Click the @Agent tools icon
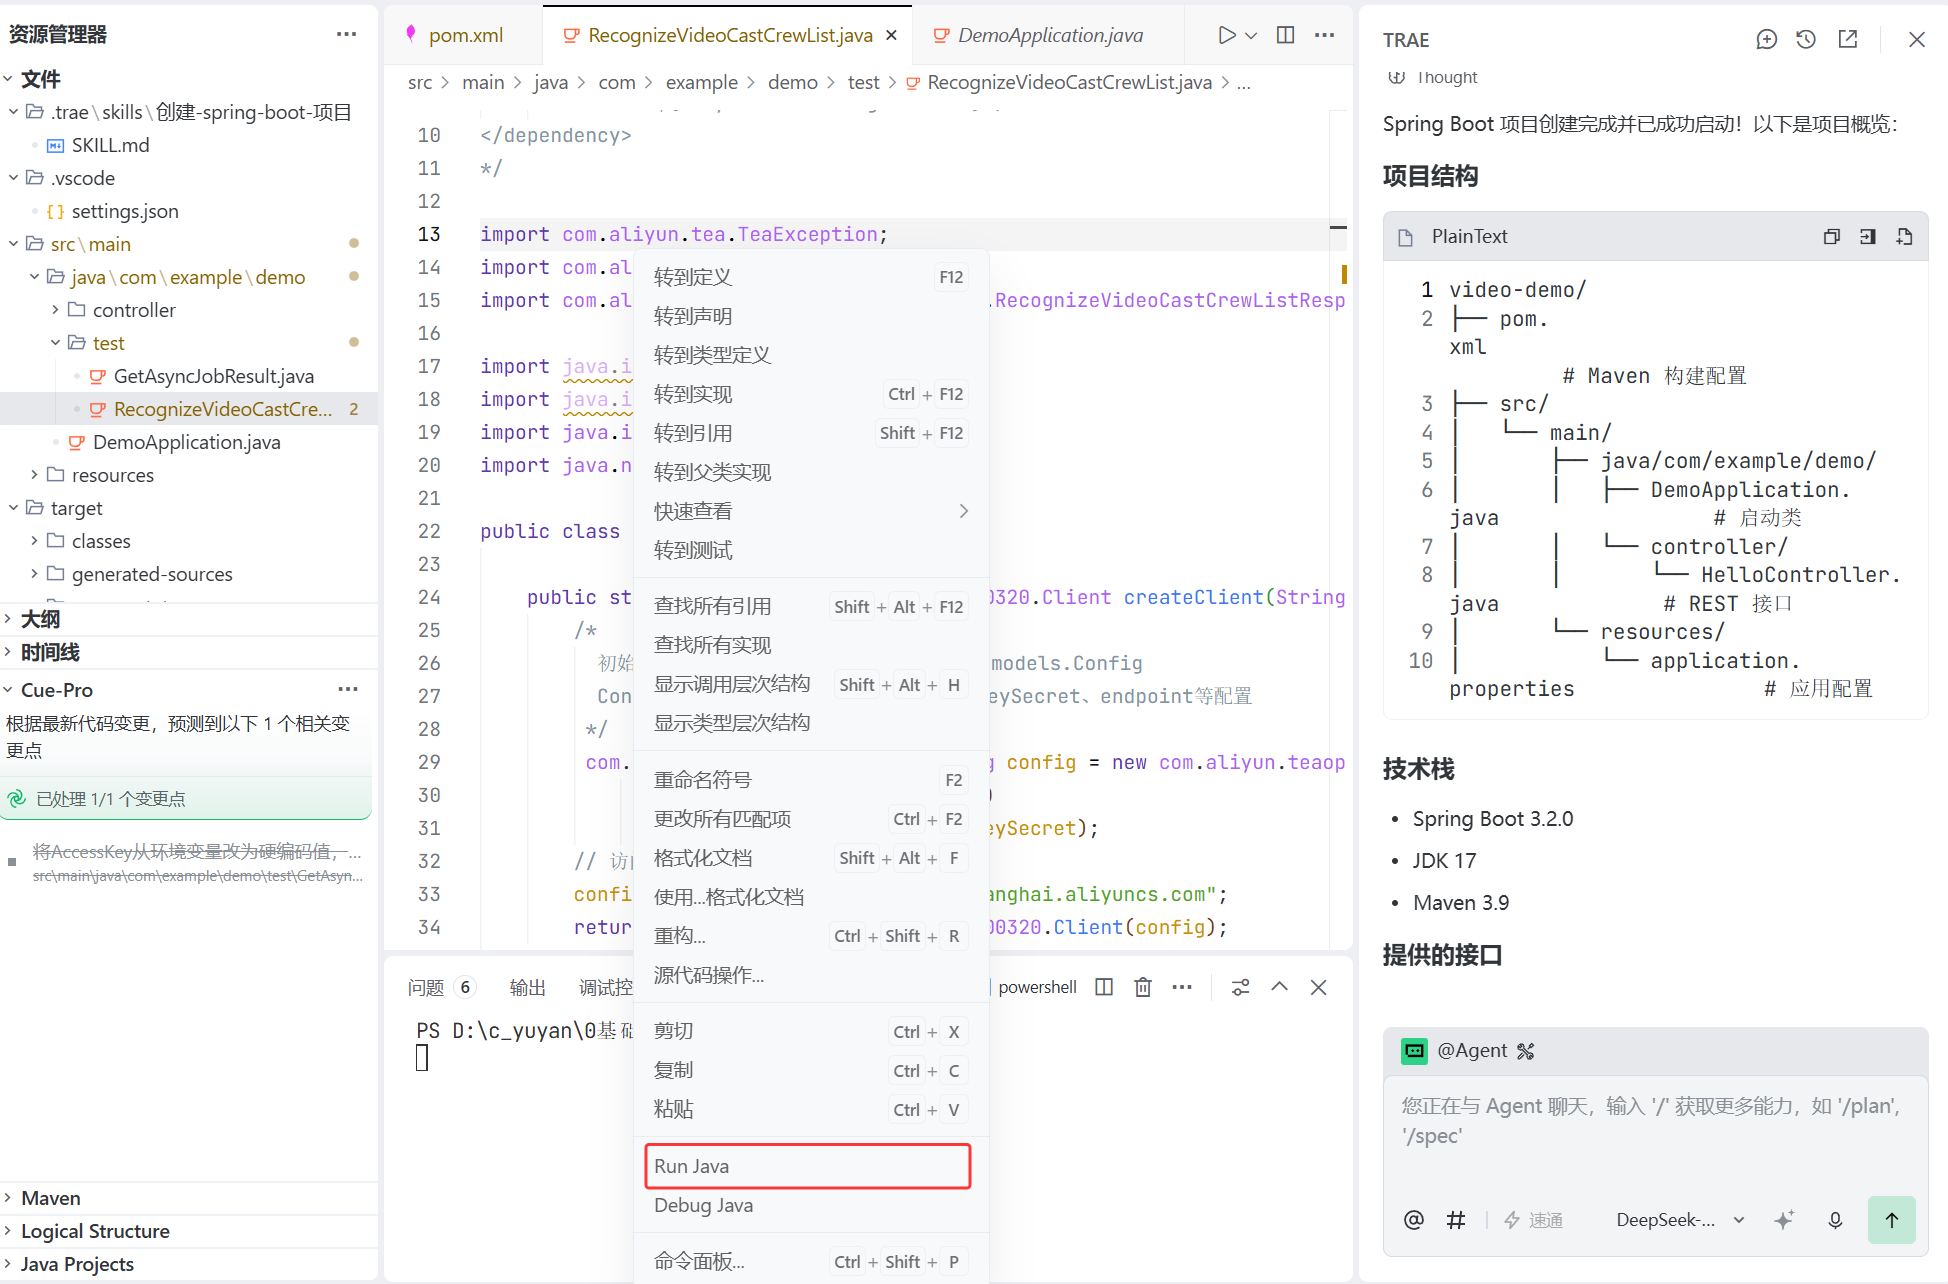Viewport: 1948px width, 1284px height. pos(1526,1051)
